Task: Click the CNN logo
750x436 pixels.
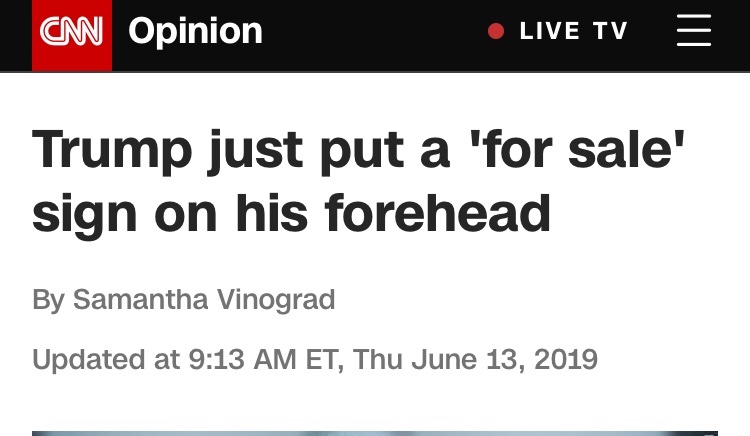Action: coord(71,34)
